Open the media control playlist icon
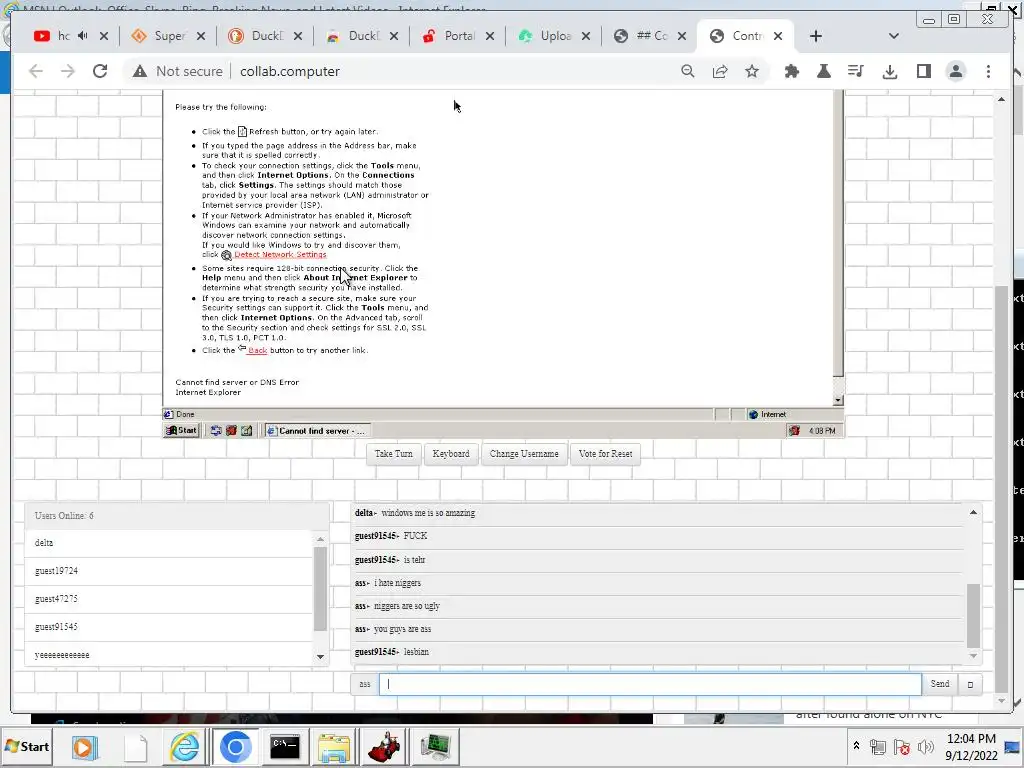Screen dimensions: 1024x768 click(856, 71)
